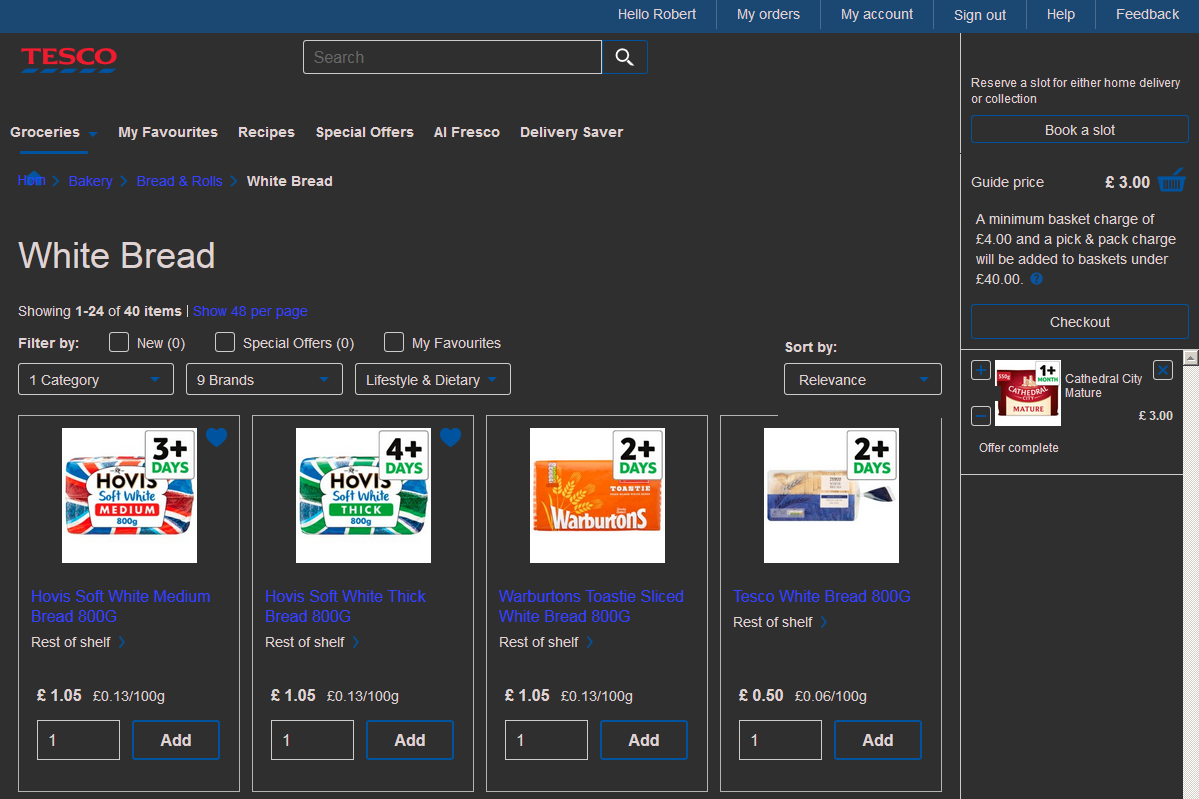Open Feedback in top bar
Viewport: 1199px width, 799px height.
pos(1147,15)
